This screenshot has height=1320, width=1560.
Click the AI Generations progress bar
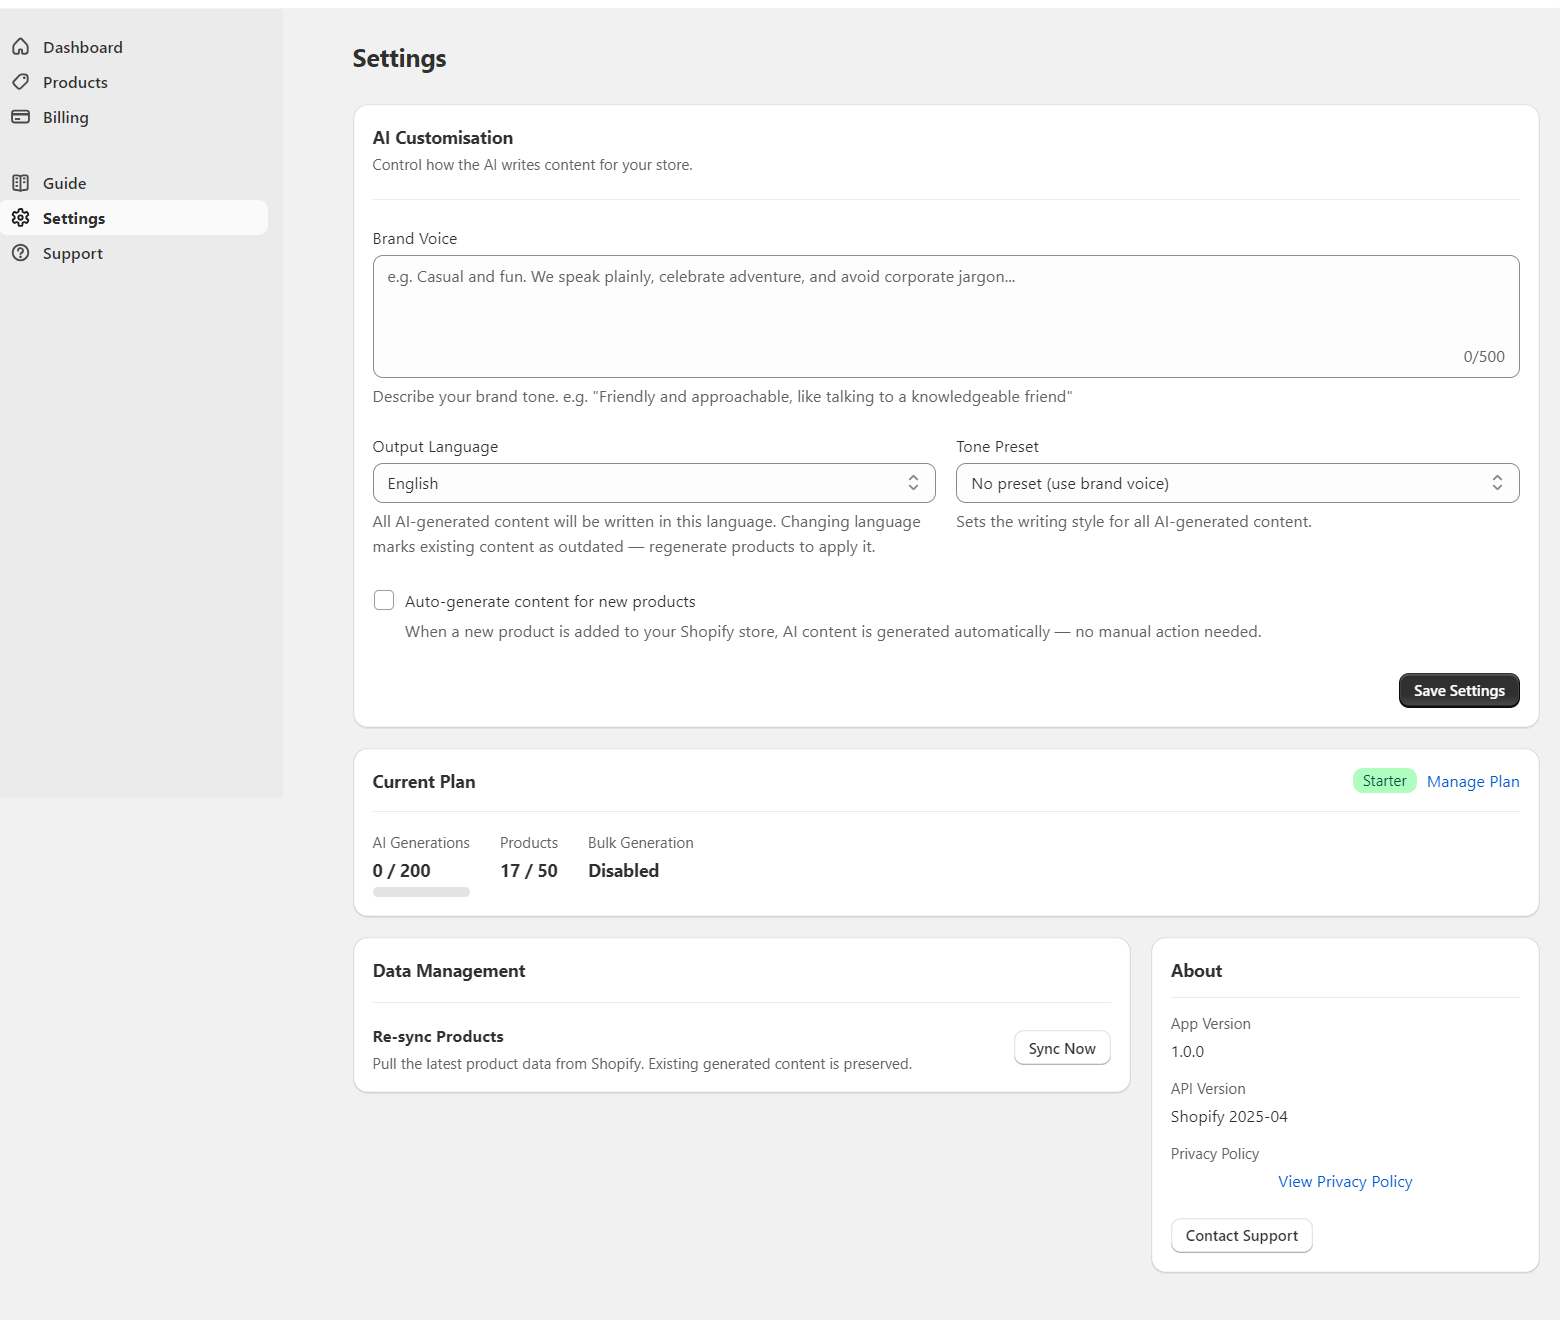[x=421, y=892]
